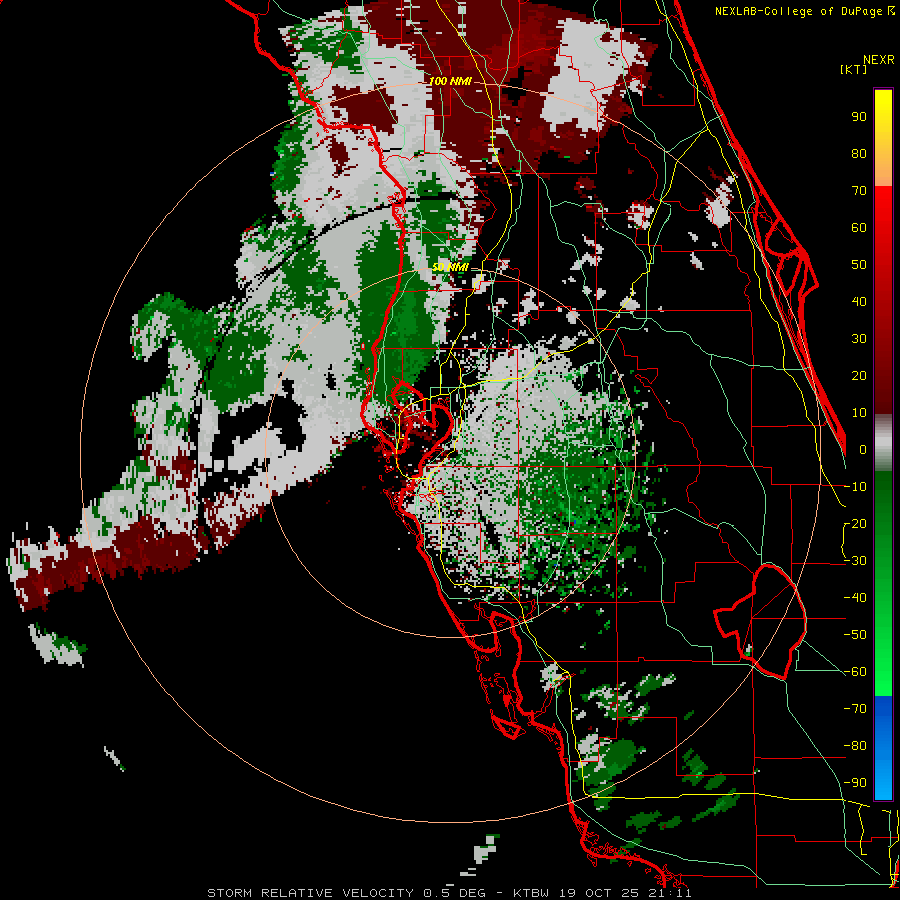Click the -80 scale label
This screenshot has height=900, width=900.
[855, 746]
